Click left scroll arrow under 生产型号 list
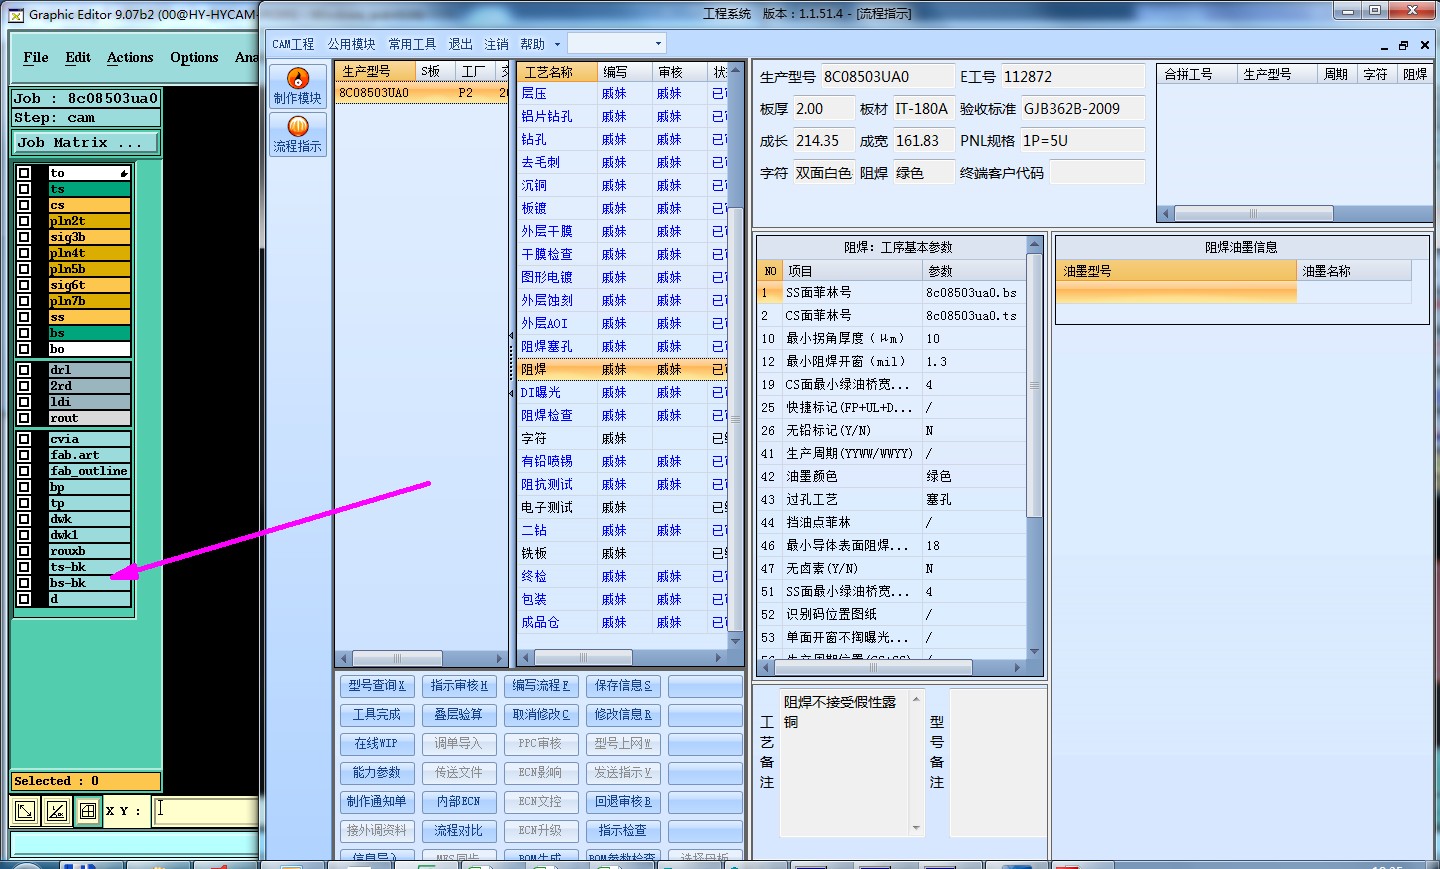This screenshot has width=1440, height=869. pyautogui.click(x=344, y=658)
